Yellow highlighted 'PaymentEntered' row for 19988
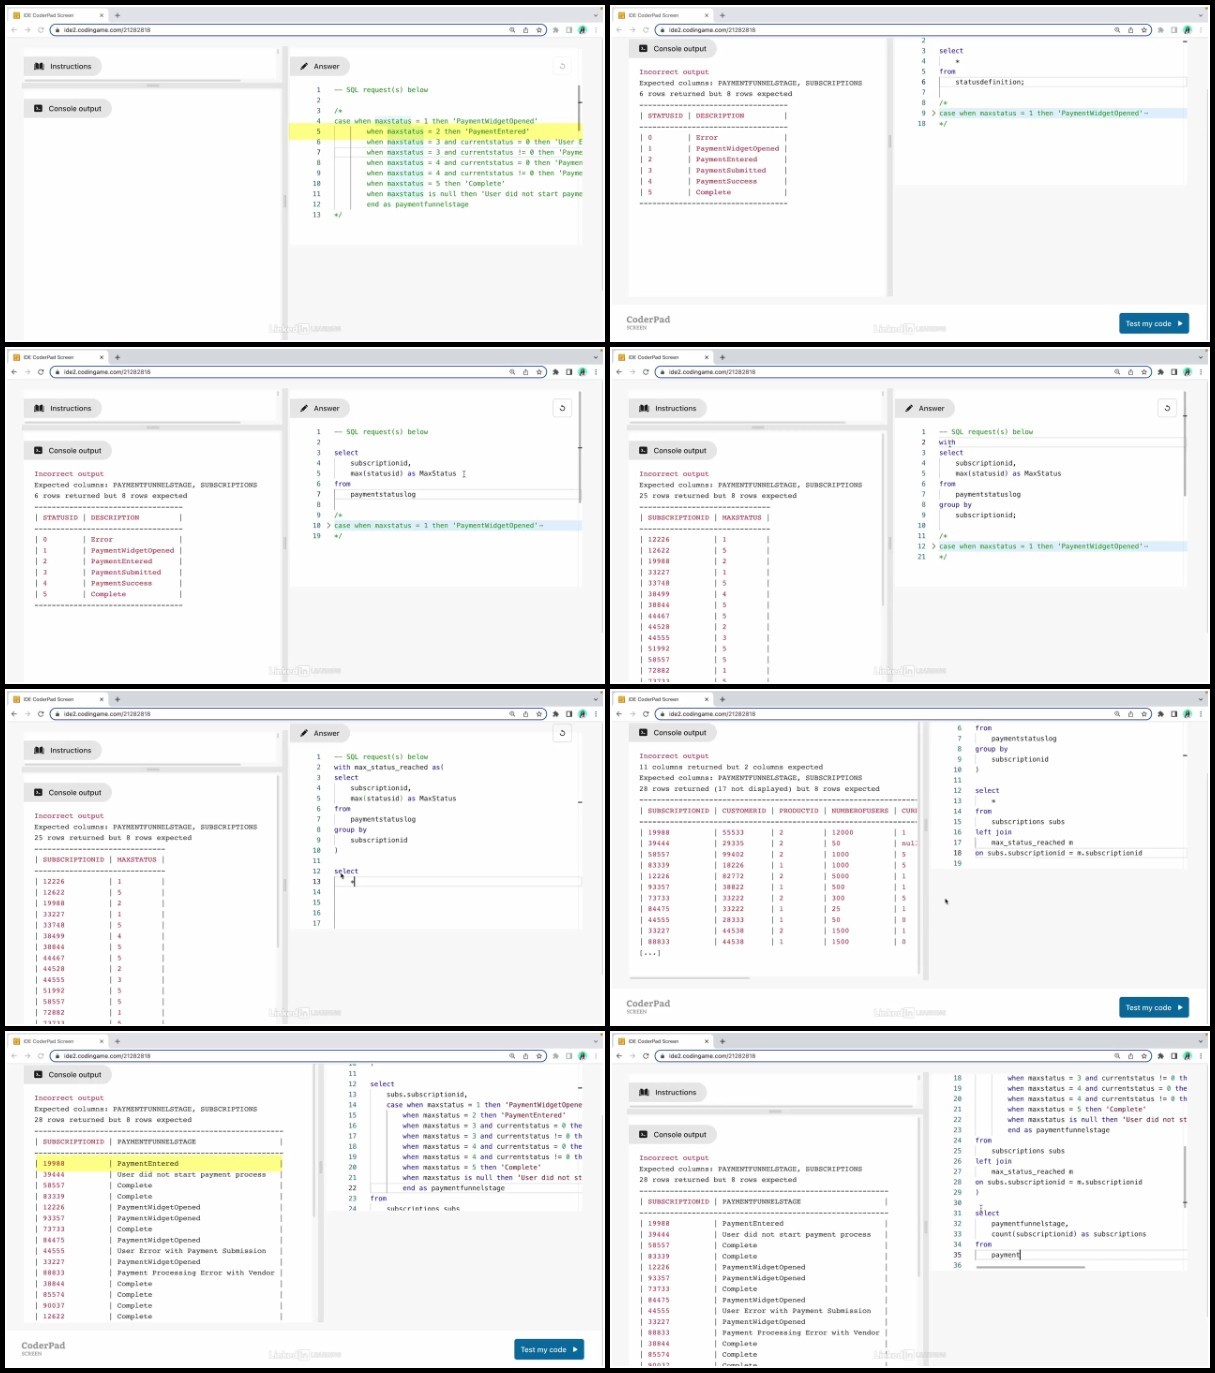Screen dimensions: 1215x1373 click(x=158, y=1163)
